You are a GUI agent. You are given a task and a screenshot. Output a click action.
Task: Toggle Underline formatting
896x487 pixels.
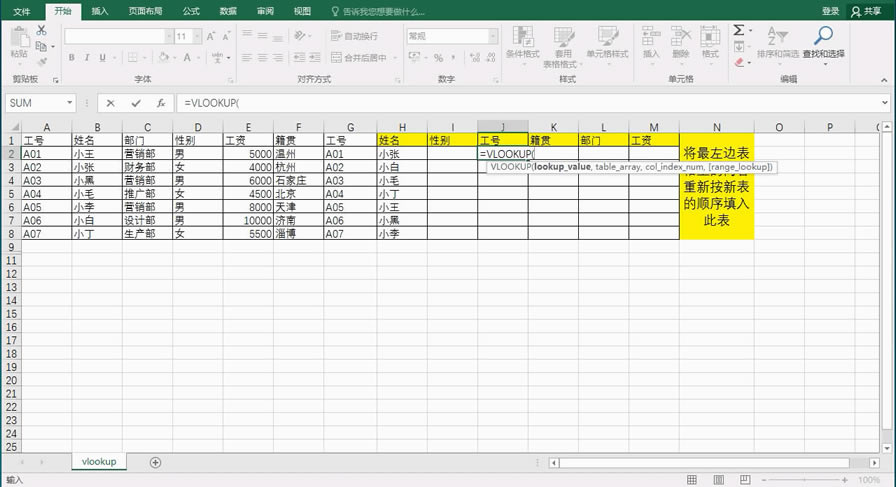point(103,57)
